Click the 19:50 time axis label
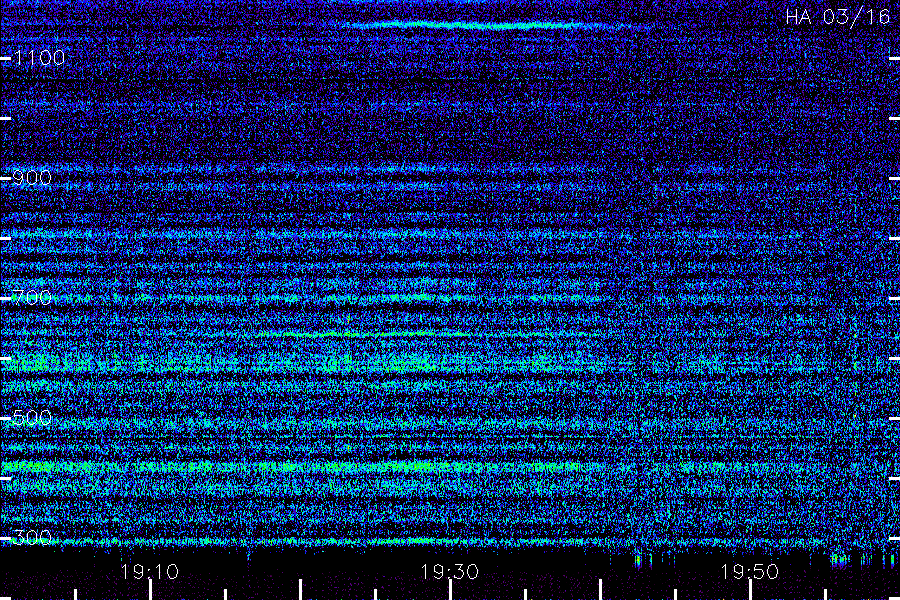 coord(750,572)
